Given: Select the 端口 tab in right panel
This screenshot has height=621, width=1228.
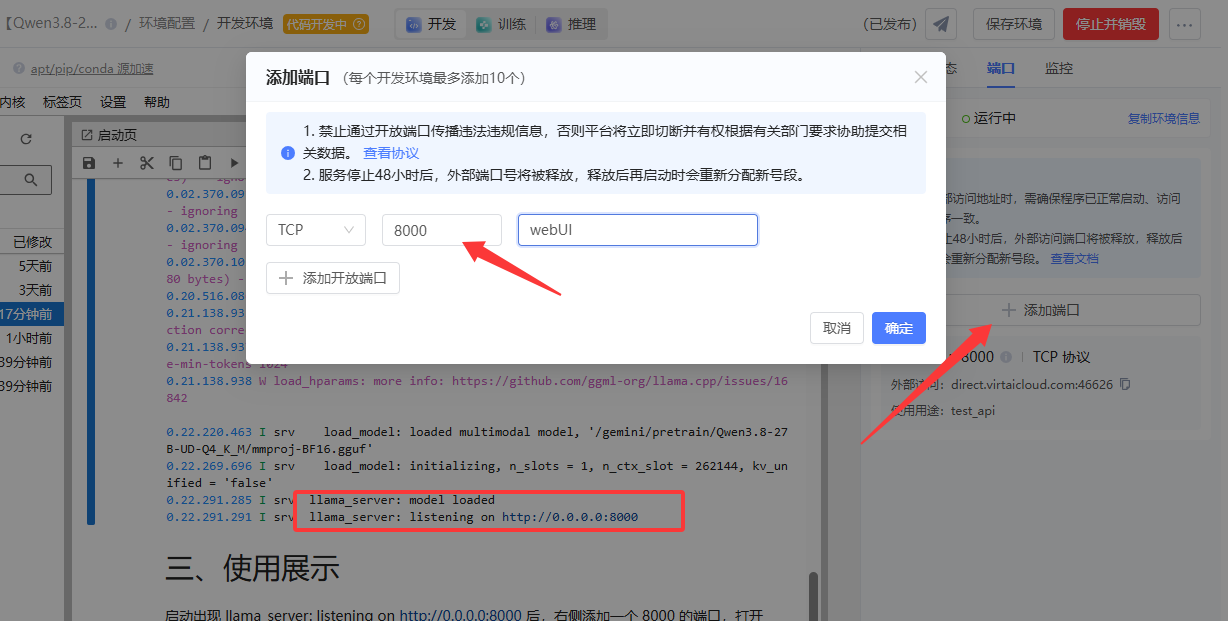Looking at the screenshot, I should click(1000, 68).
